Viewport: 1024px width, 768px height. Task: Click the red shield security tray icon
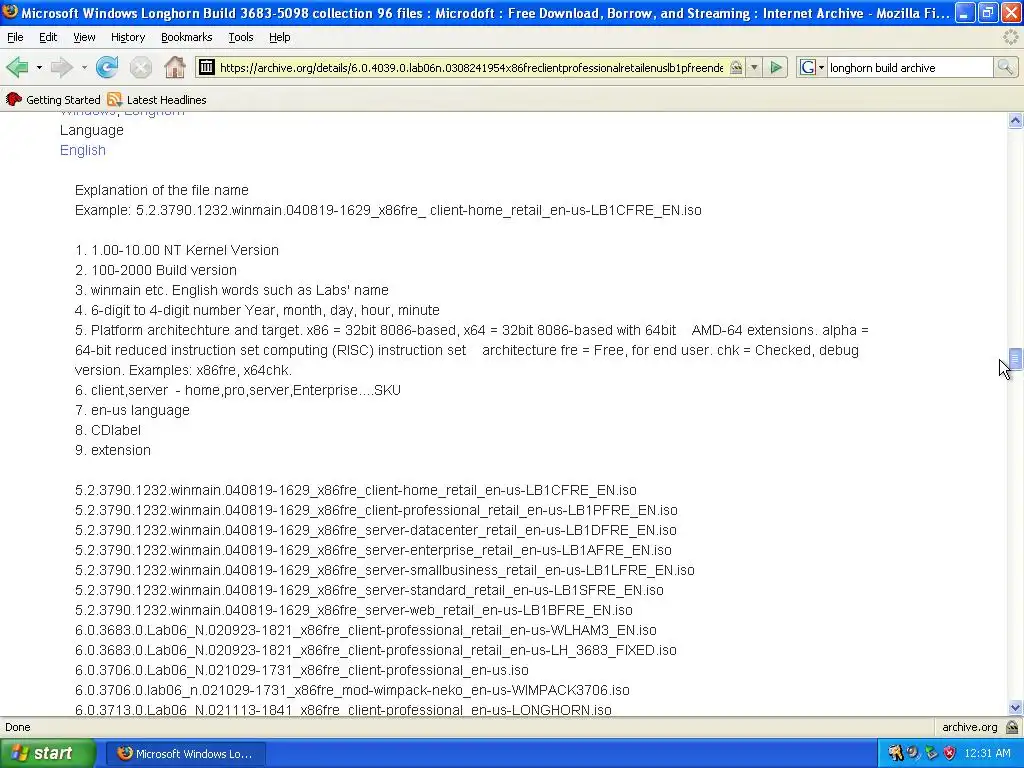pos(950,754)
